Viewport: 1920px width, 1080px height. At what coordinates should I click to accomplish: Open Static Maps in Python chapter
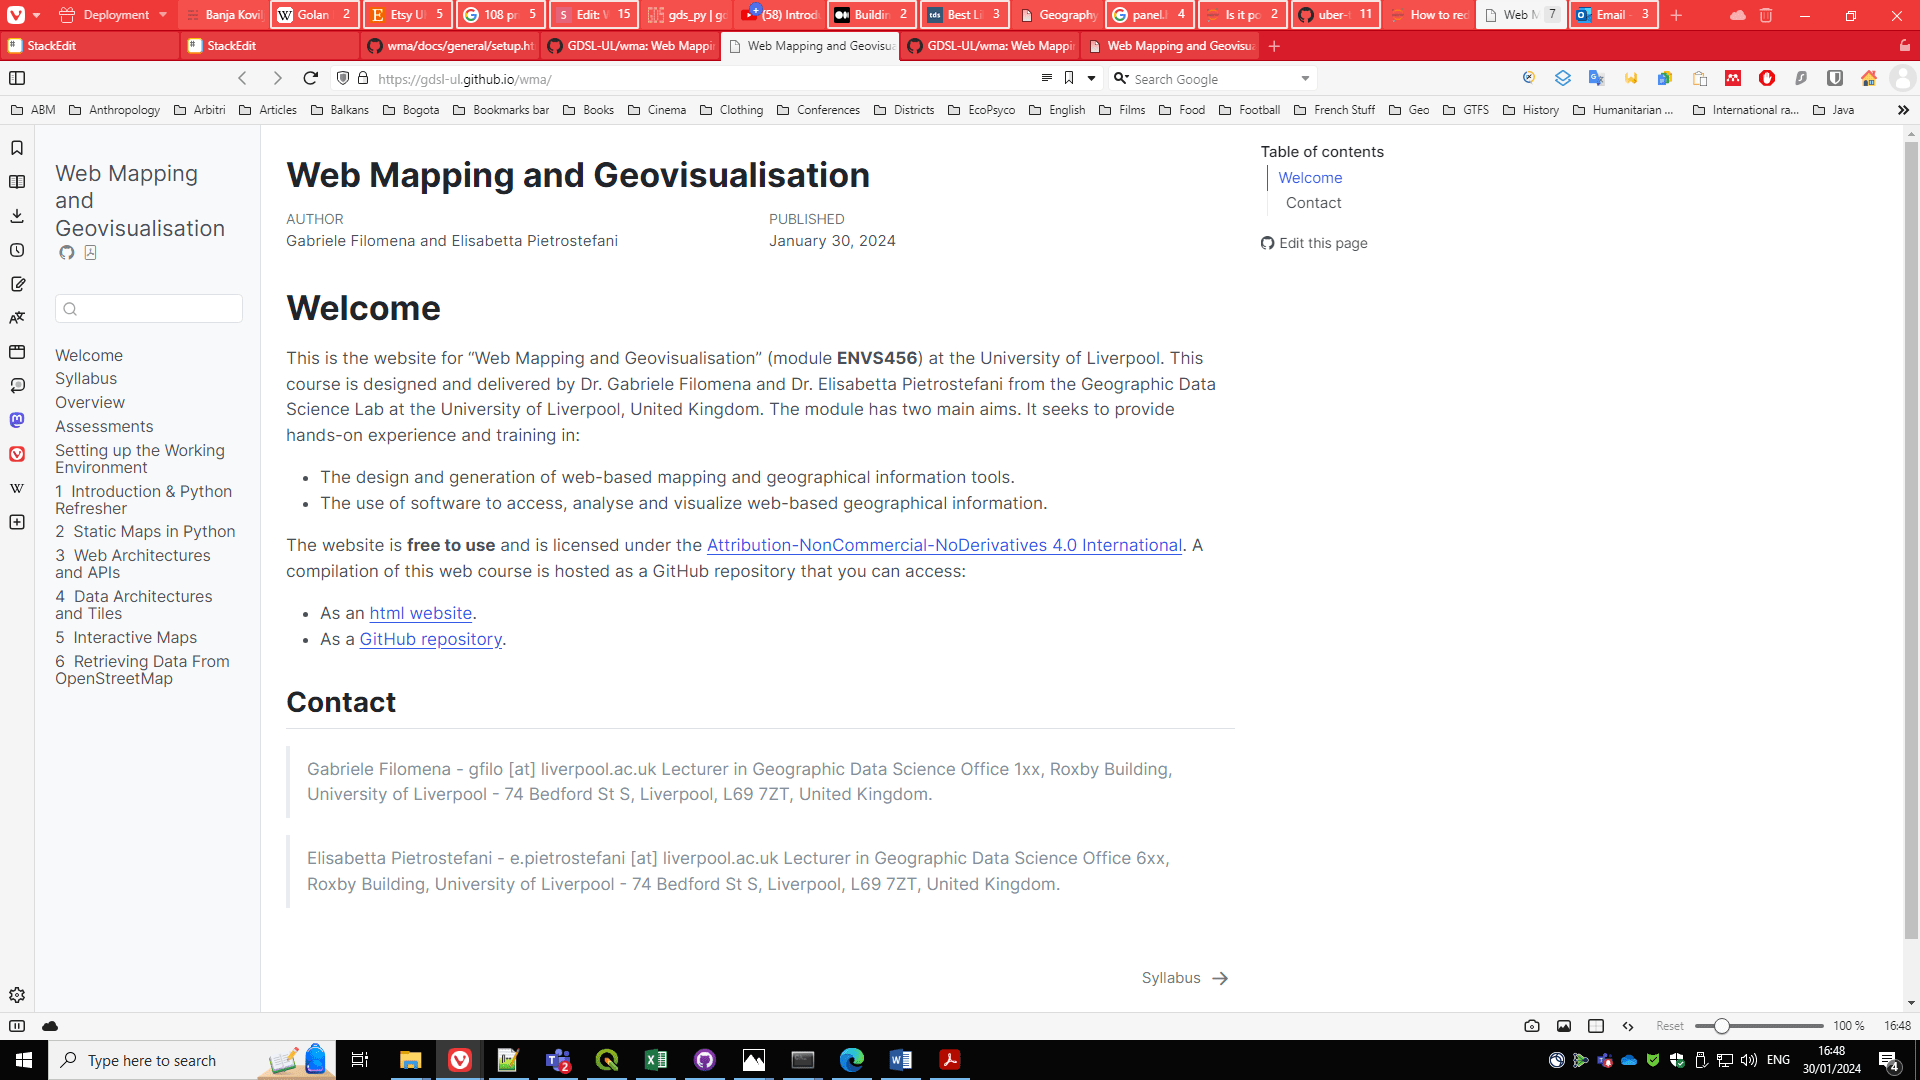[x=145, y=532]
